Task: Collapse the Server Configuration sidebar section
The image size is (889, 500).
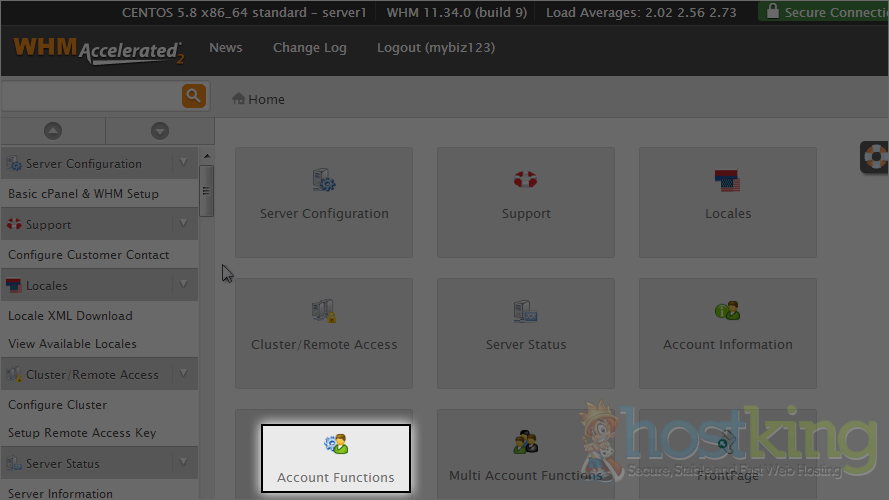Action: coord(183,163)
